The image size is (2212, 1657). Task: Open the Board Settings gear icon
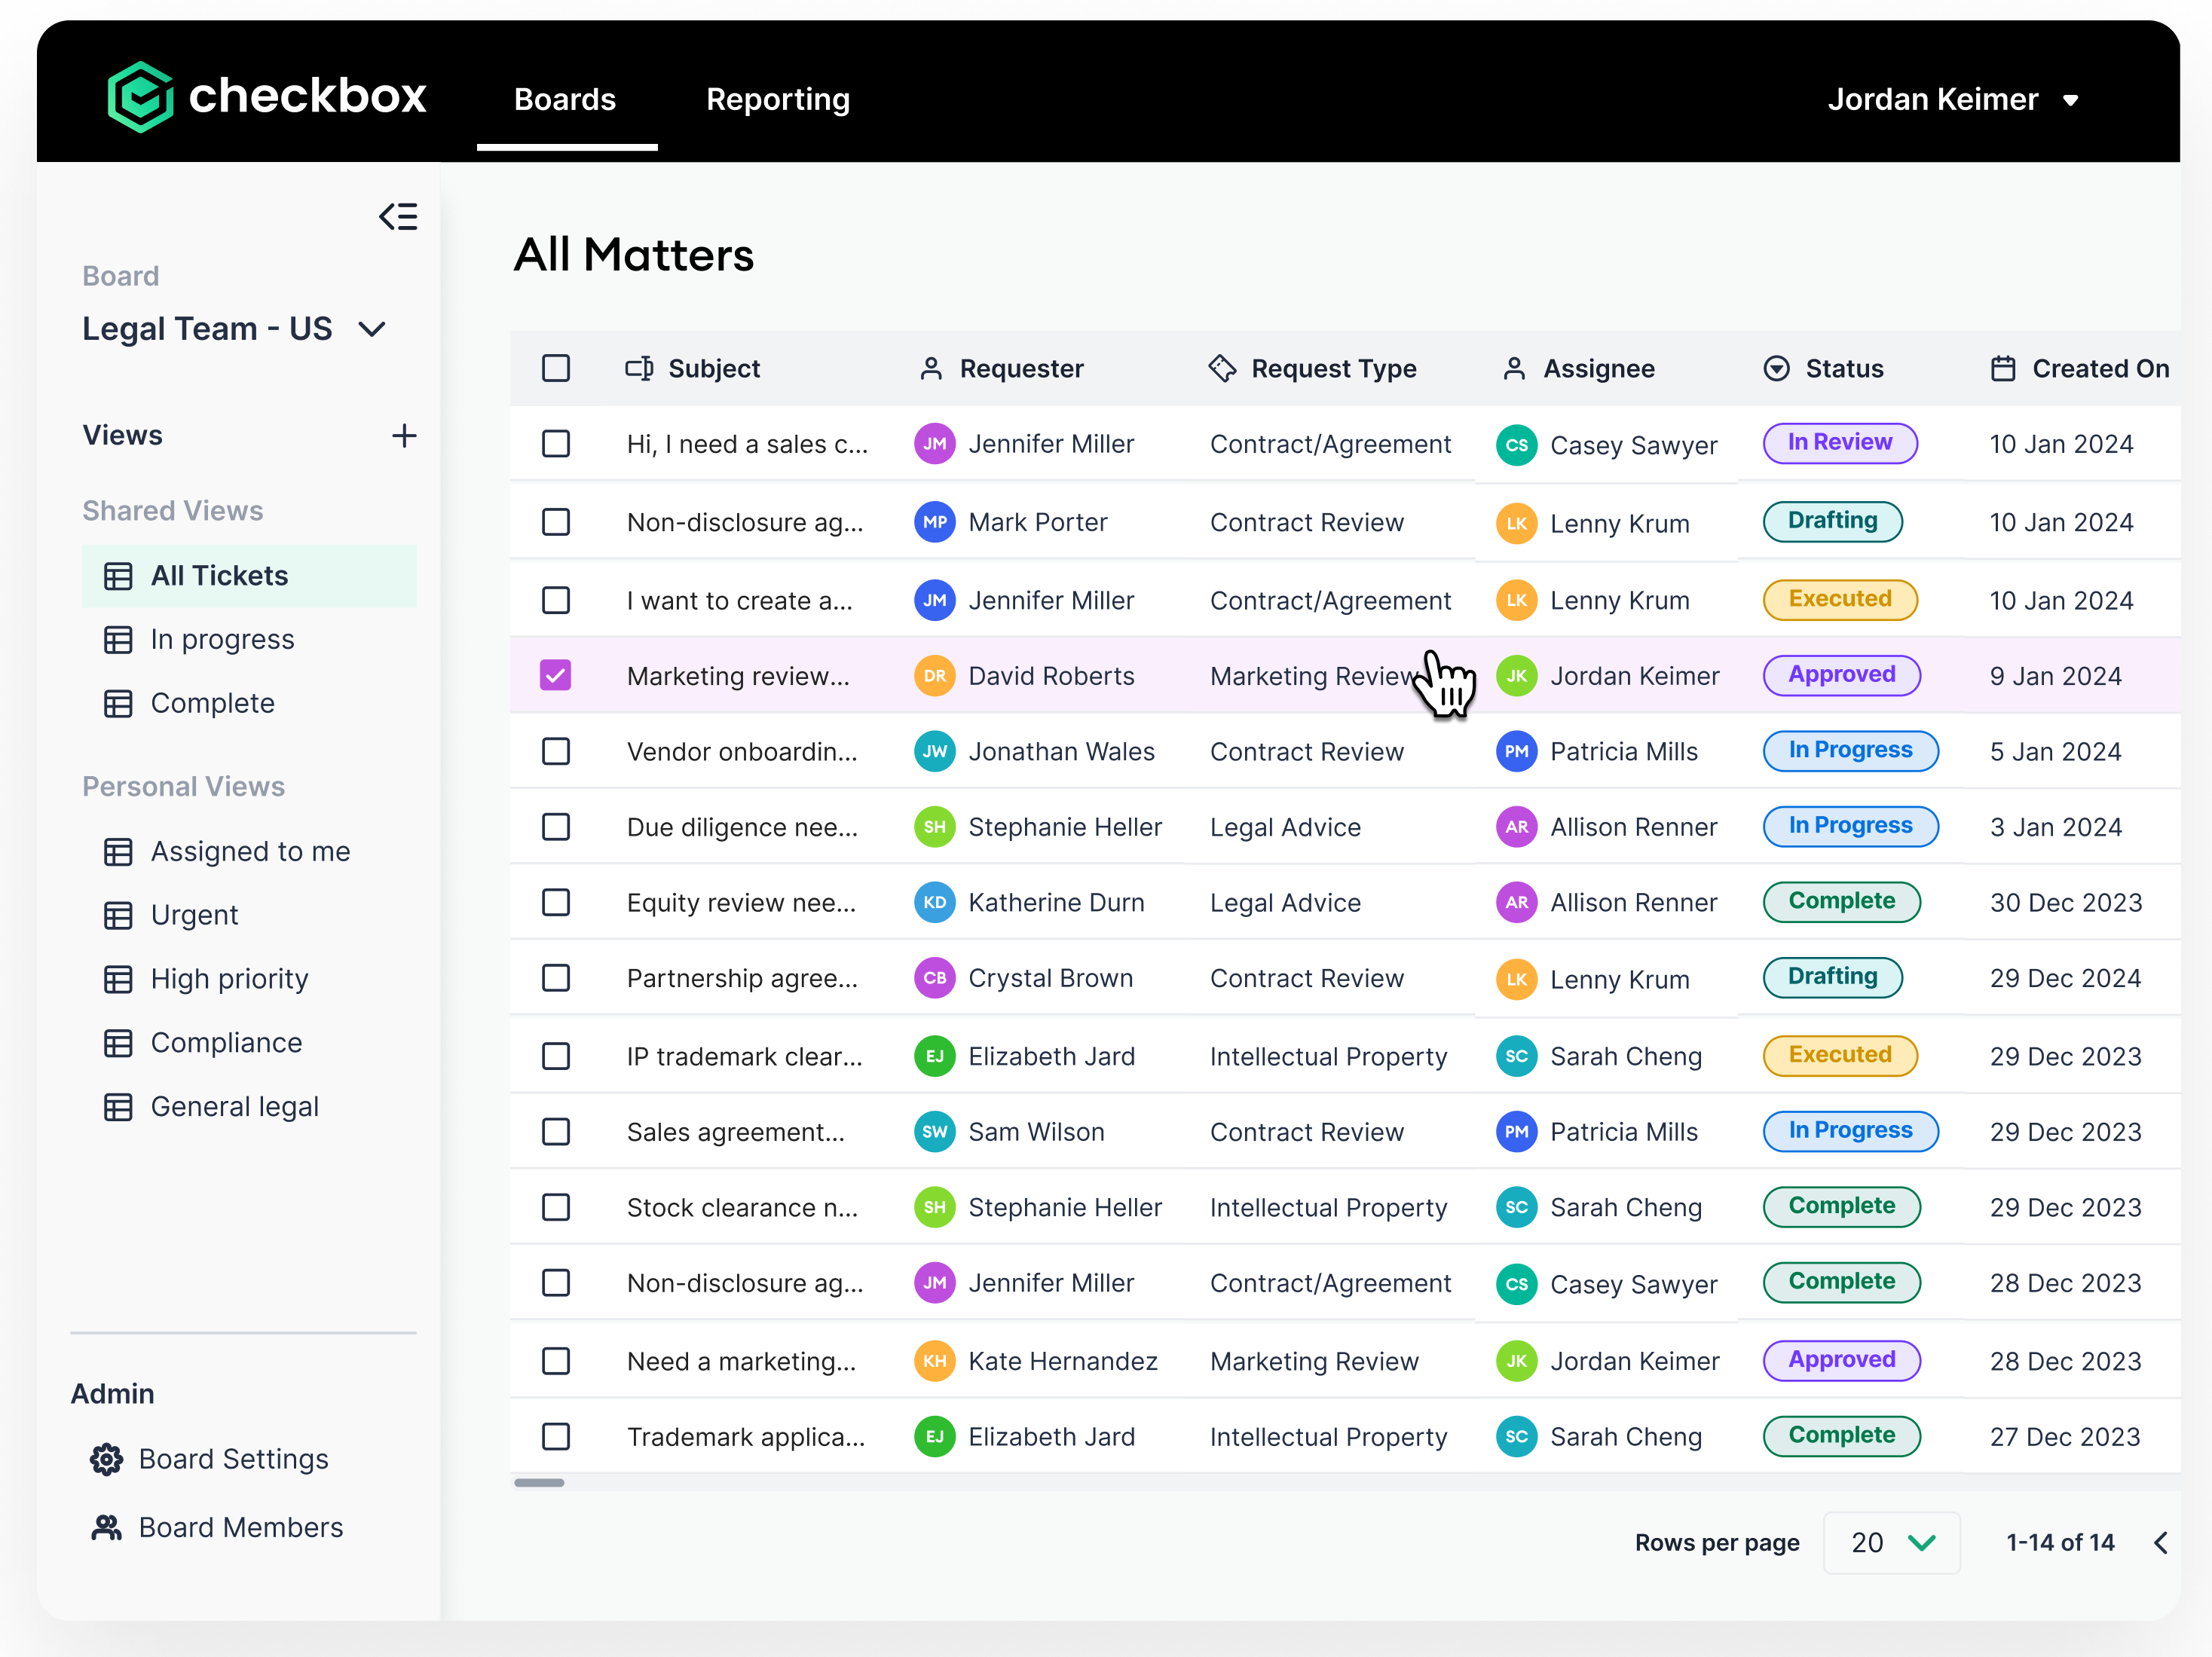tap(107, 1460)
